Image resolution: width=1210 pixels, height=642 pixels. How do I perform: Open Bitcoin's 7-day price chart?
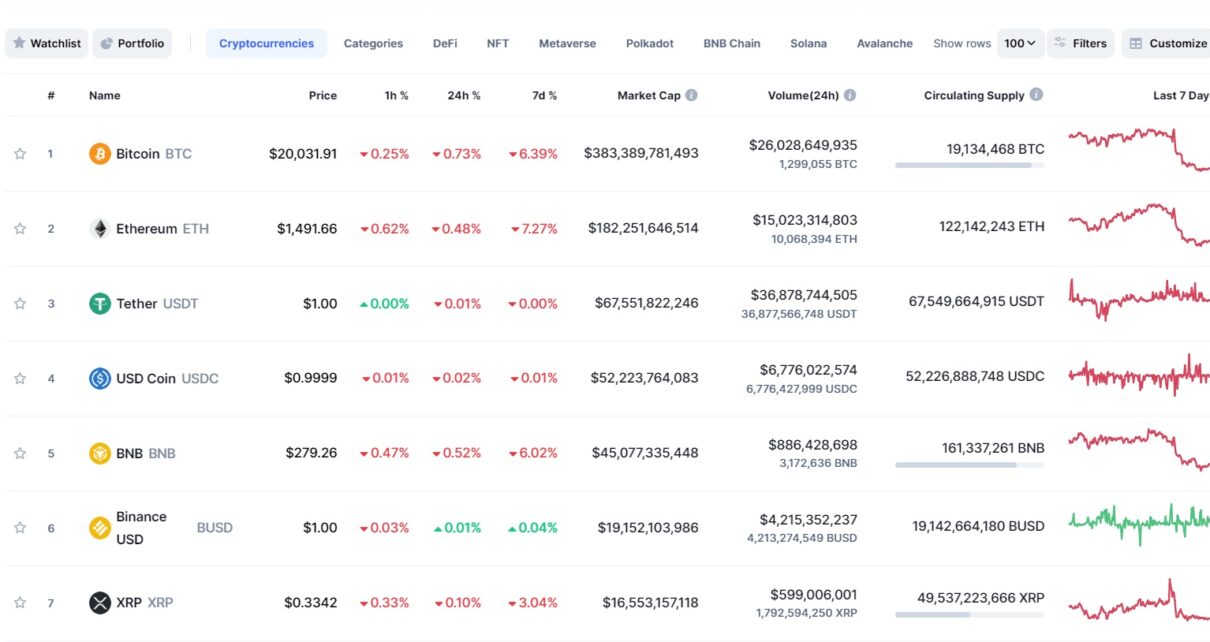(x=1139, y=149)
